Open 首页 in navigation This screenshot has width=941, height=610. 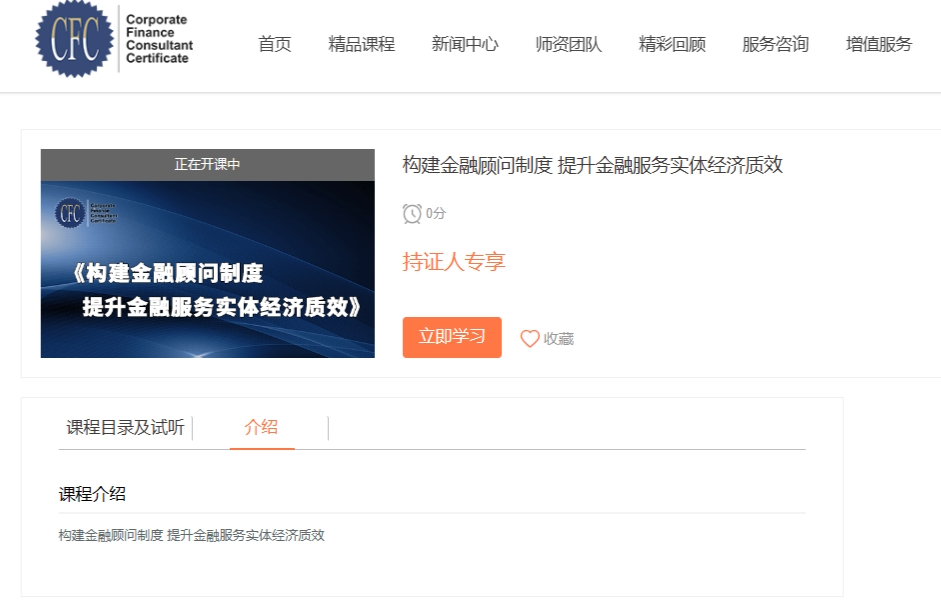pyautogui.click(x=274, y=44)
